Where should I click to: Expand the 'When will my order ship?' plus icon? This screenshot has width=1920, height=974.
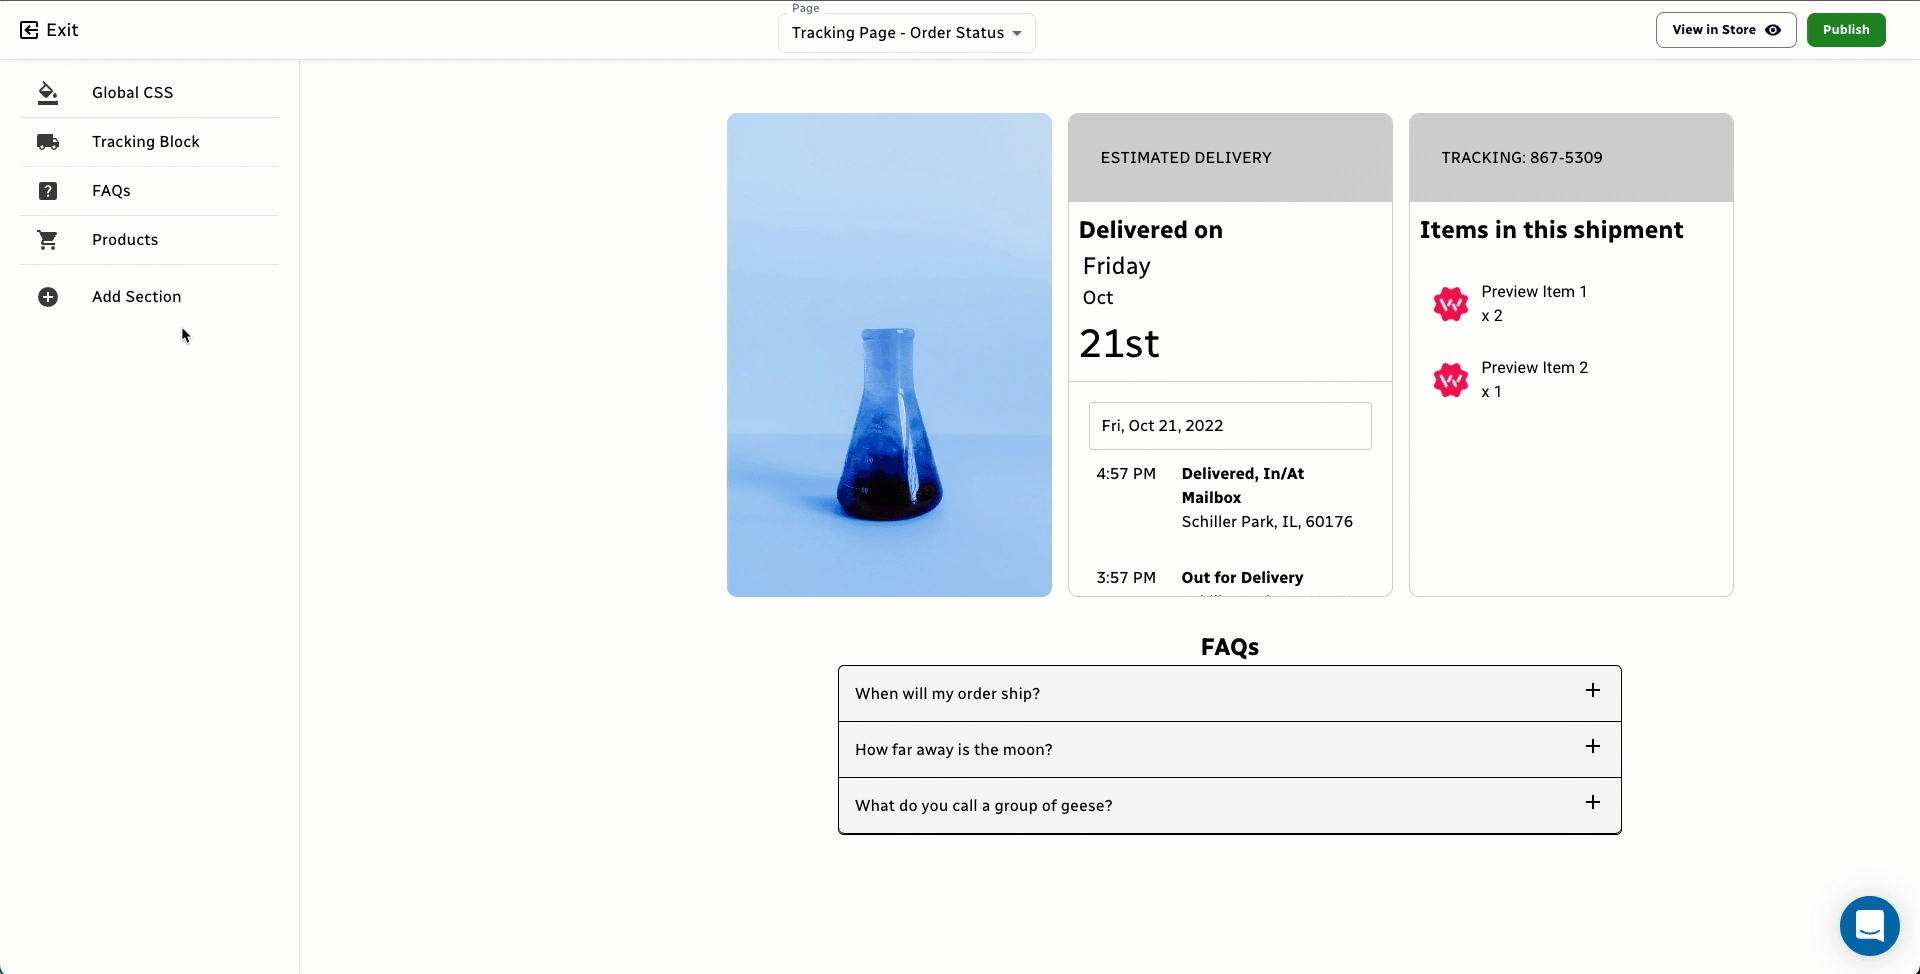pos(1592,691)
